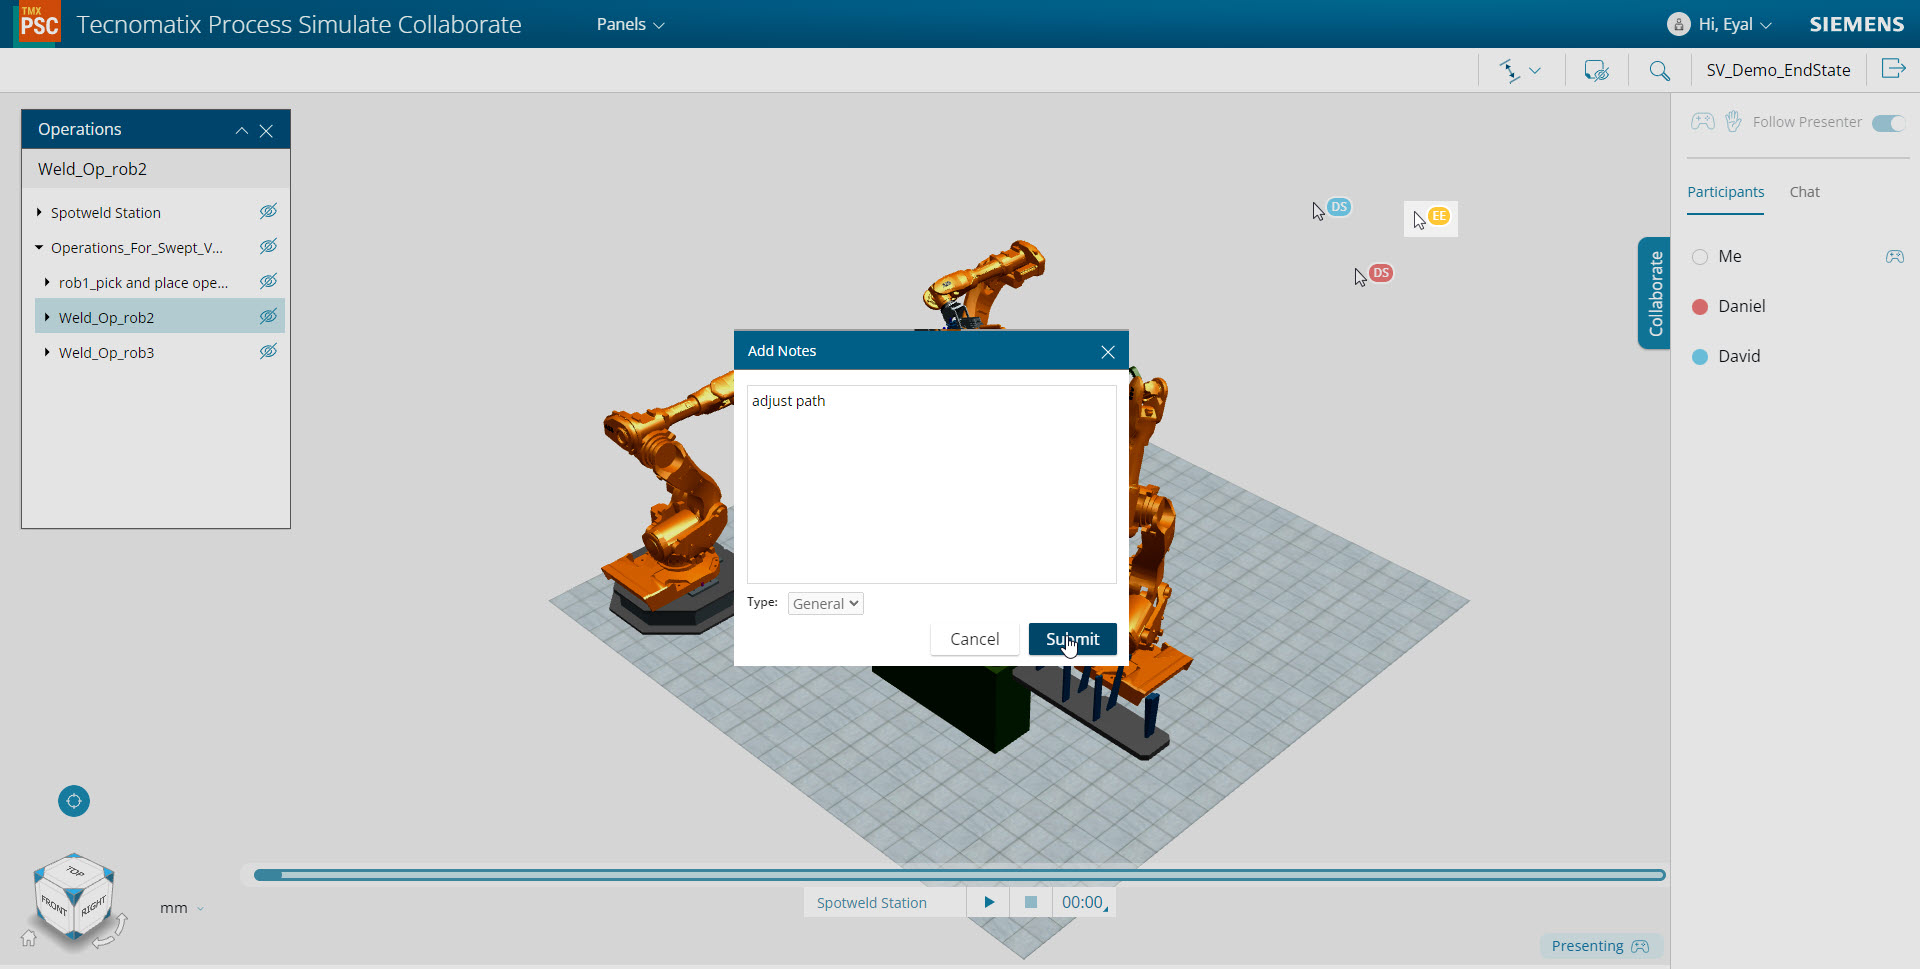Stop the simulation playback

[x=1030, y=902]
